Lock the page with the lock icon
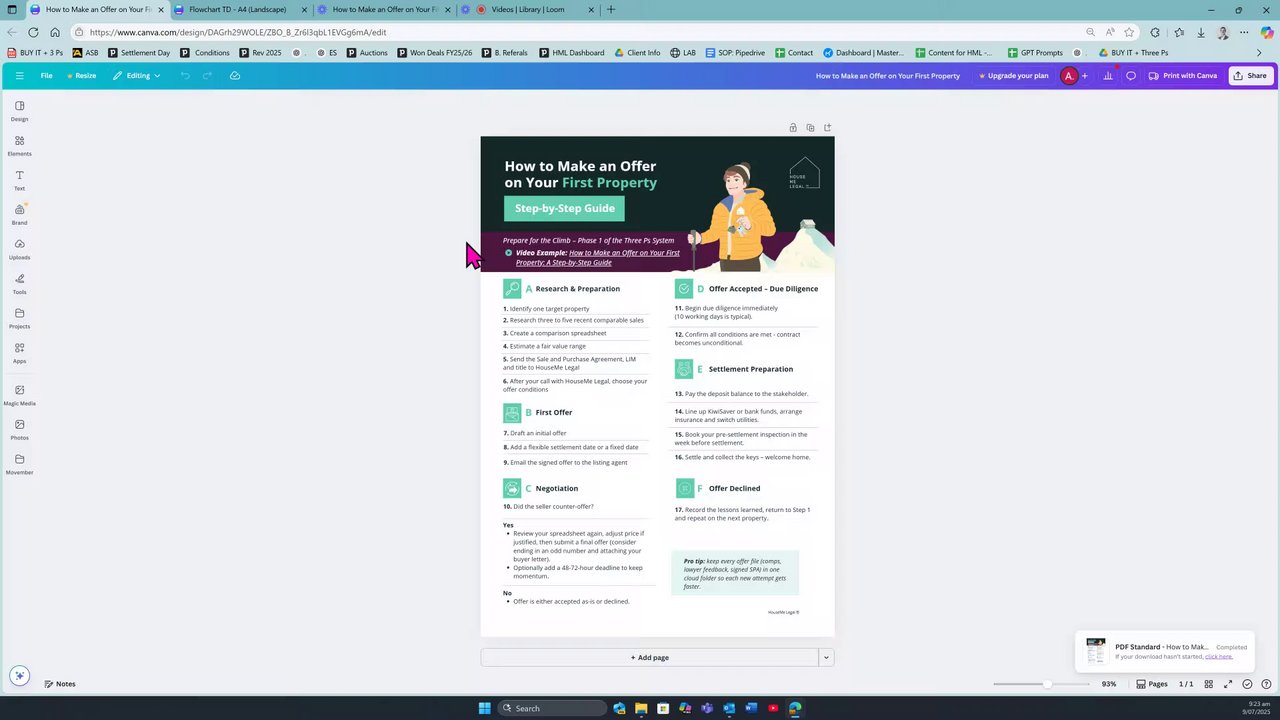1280x720 pixels. (x=793, y=128)
